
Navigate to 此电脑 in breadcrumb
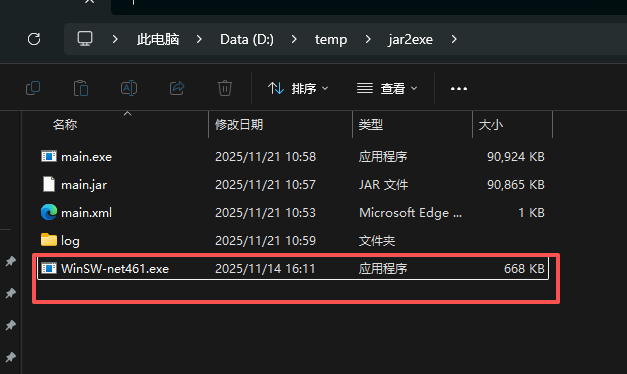[x=158, y=39]
